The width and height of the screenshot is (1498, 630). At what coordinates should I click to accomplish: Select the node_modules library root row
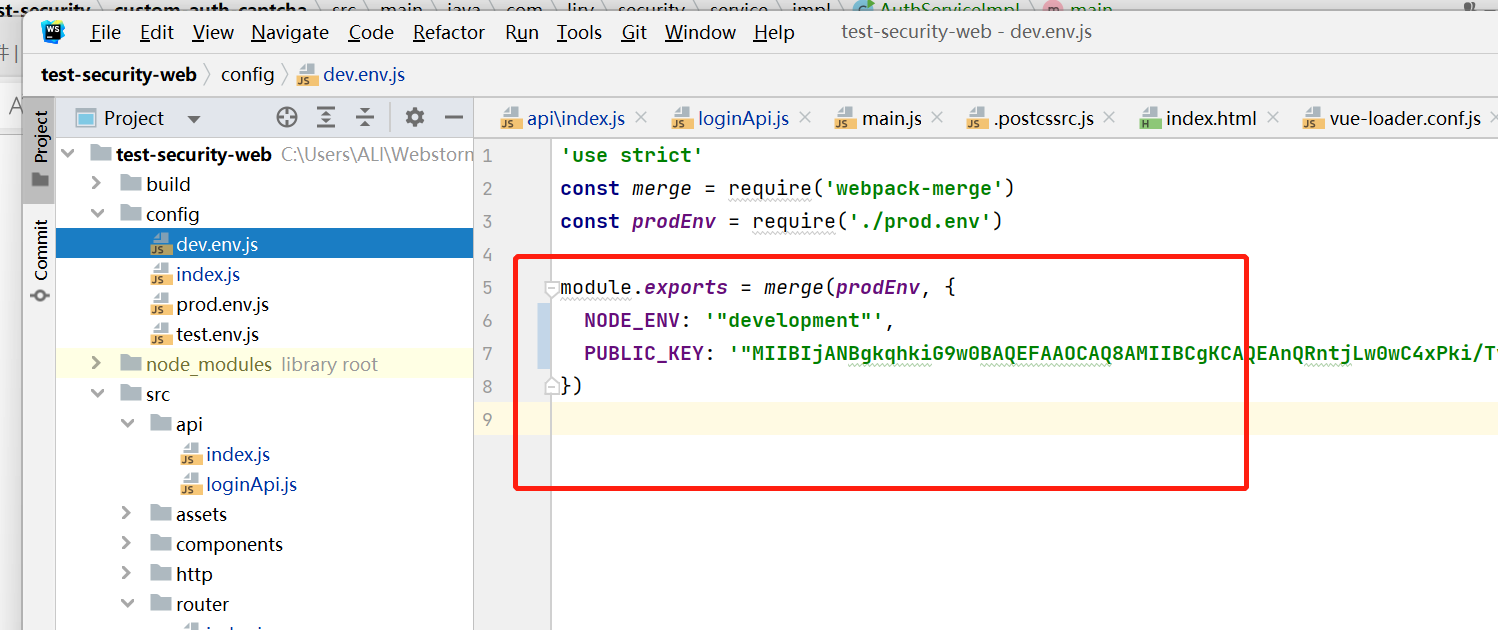point(264,364)
